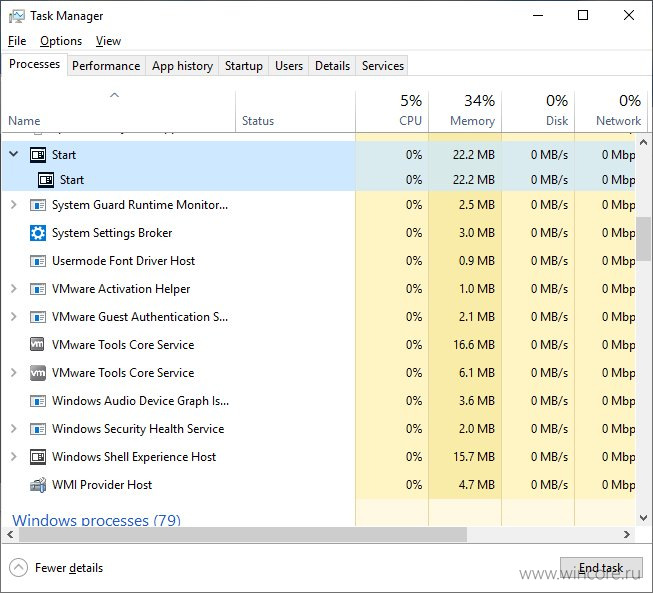Switch to the Users tab
Viewport: 653px width, 593px height.
point(289,66)
